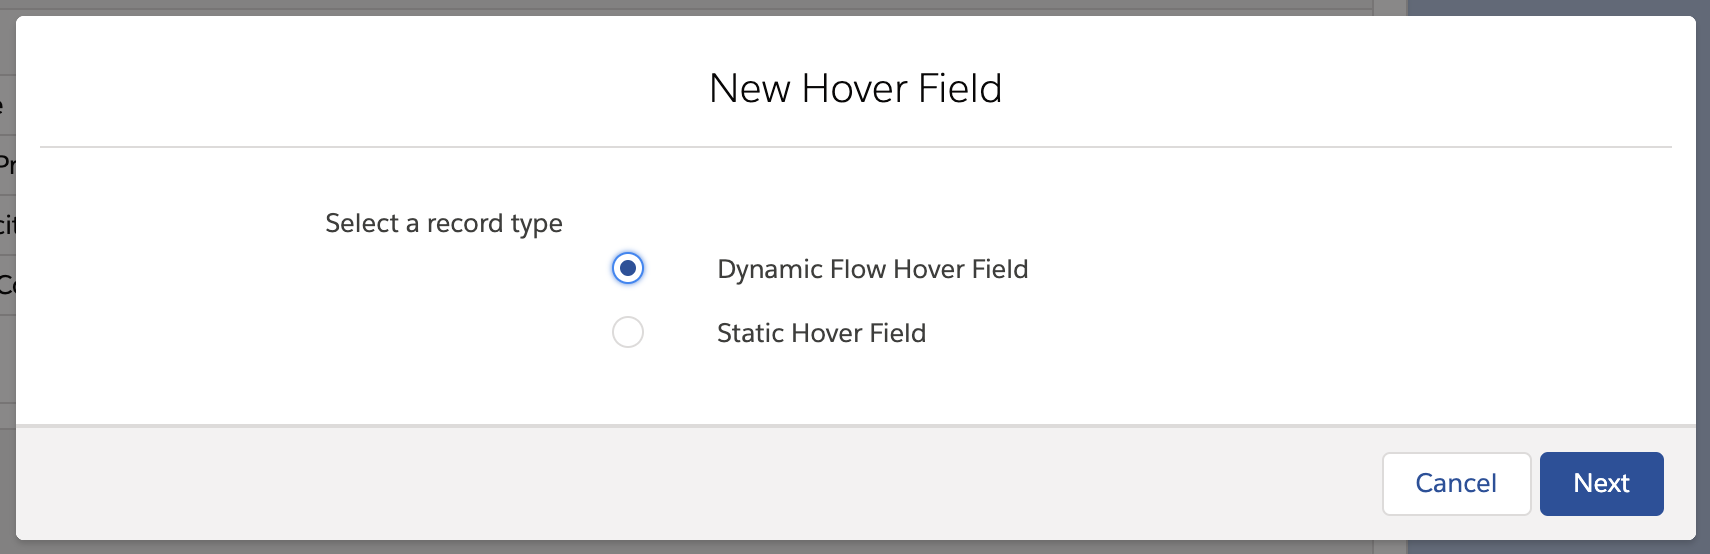Image resolution: width=1710 pixels, height=554 pixels.
Task: Click the partially hidden 'ci' row at left edge
Action: click(x=7, y=225)
